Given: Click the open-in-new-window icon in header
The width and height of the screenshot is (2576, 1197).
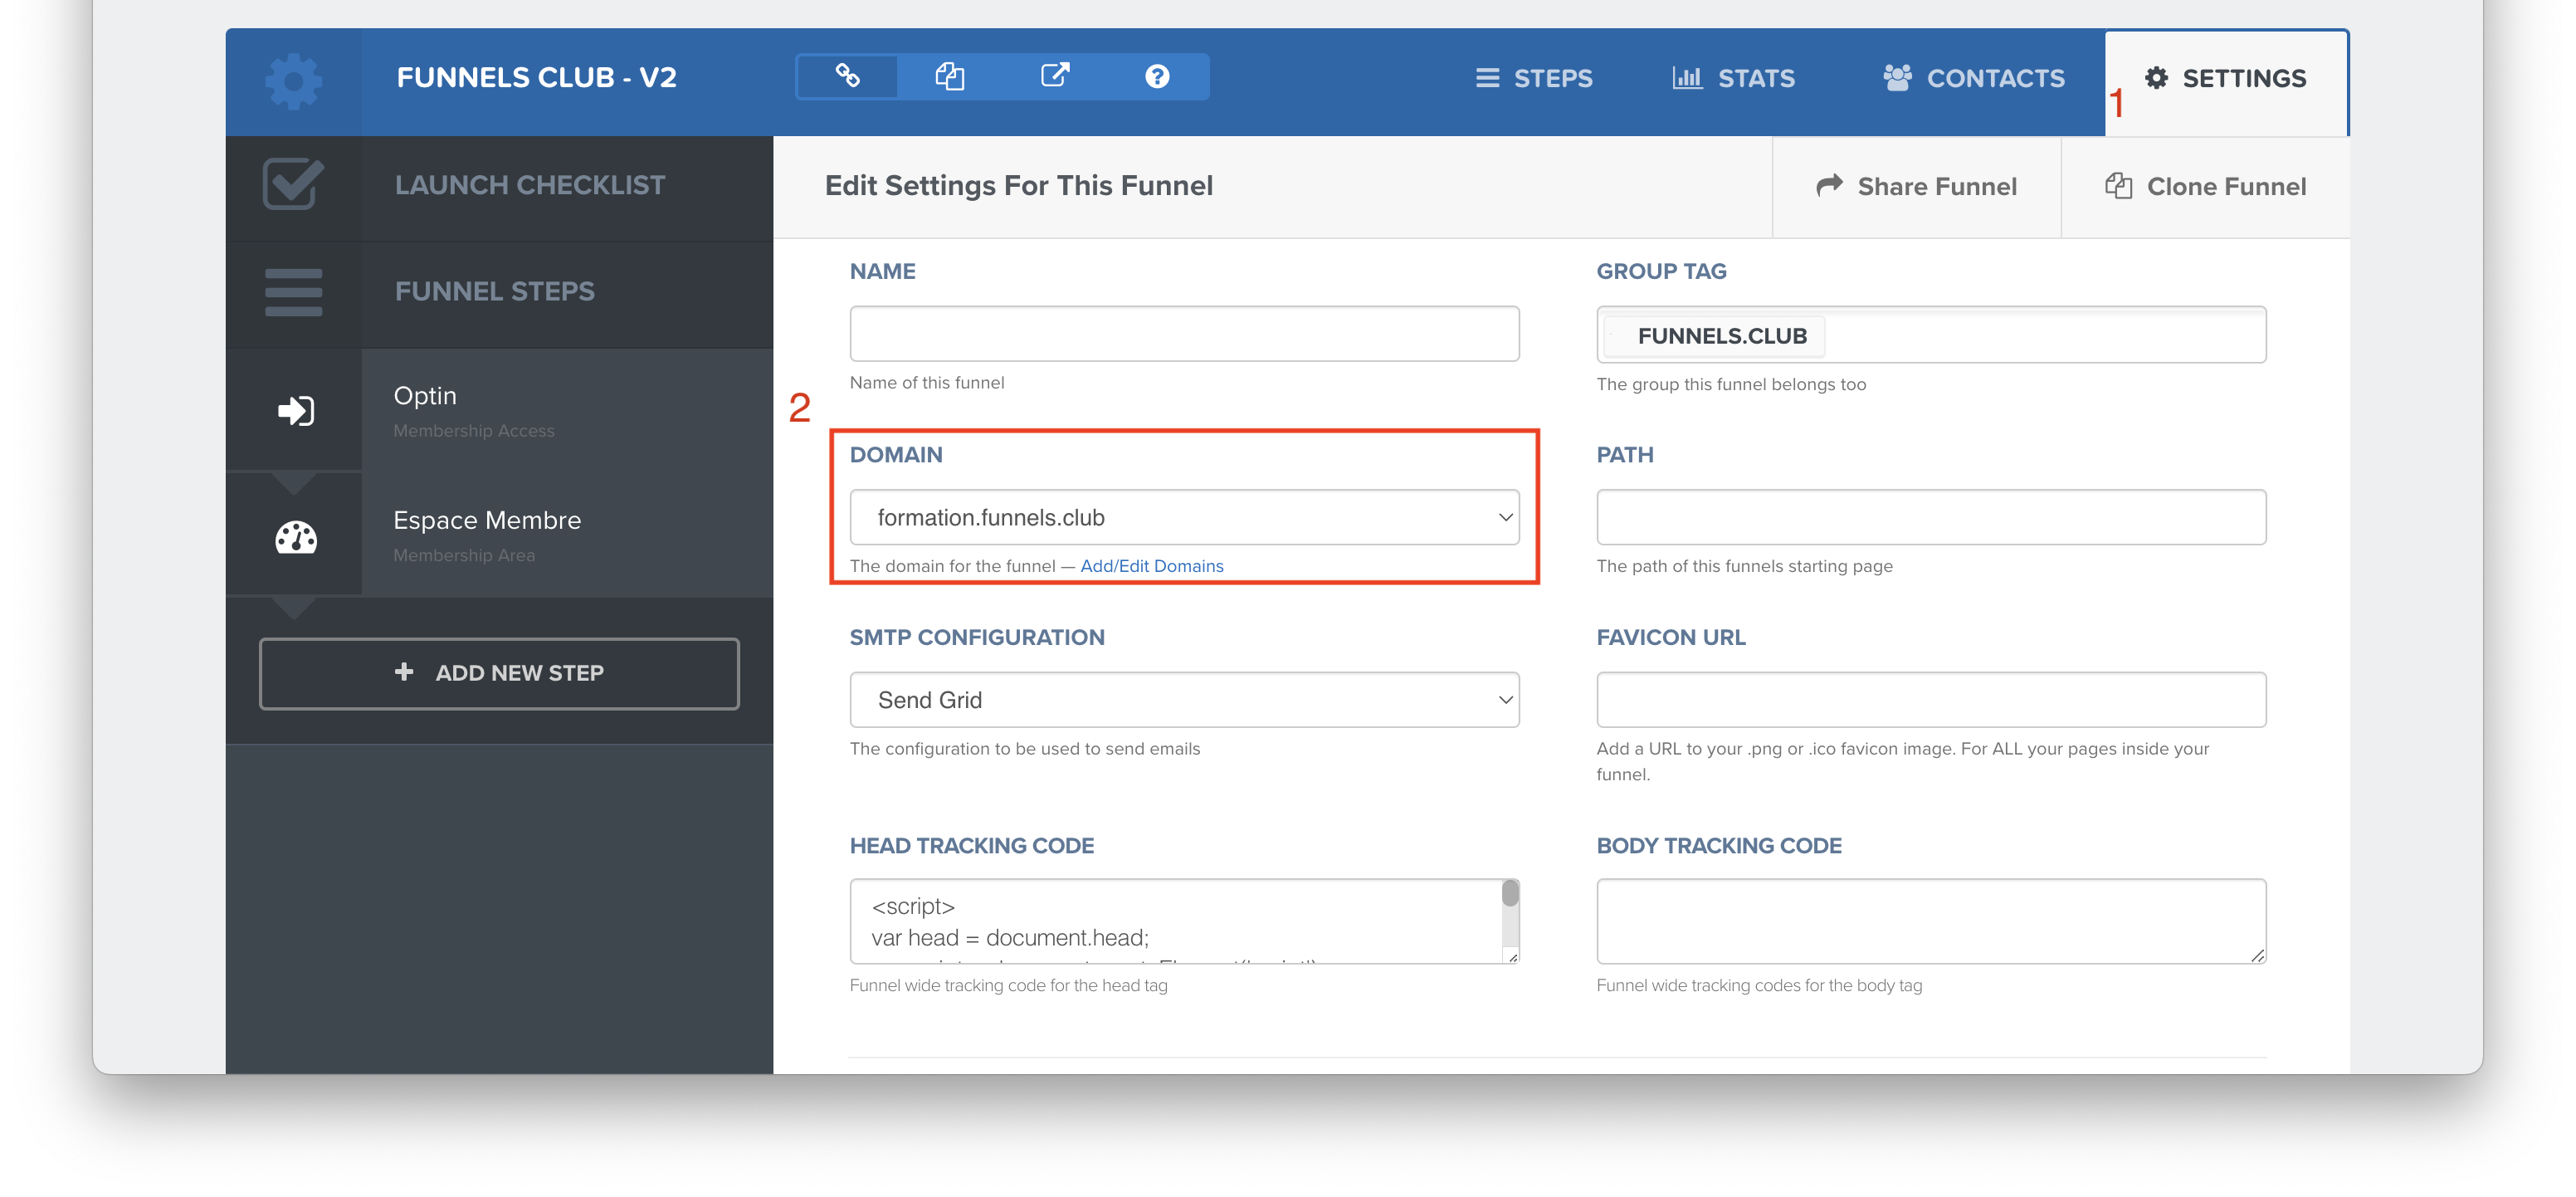Looking at the screenshot, I should point(1054,76).
